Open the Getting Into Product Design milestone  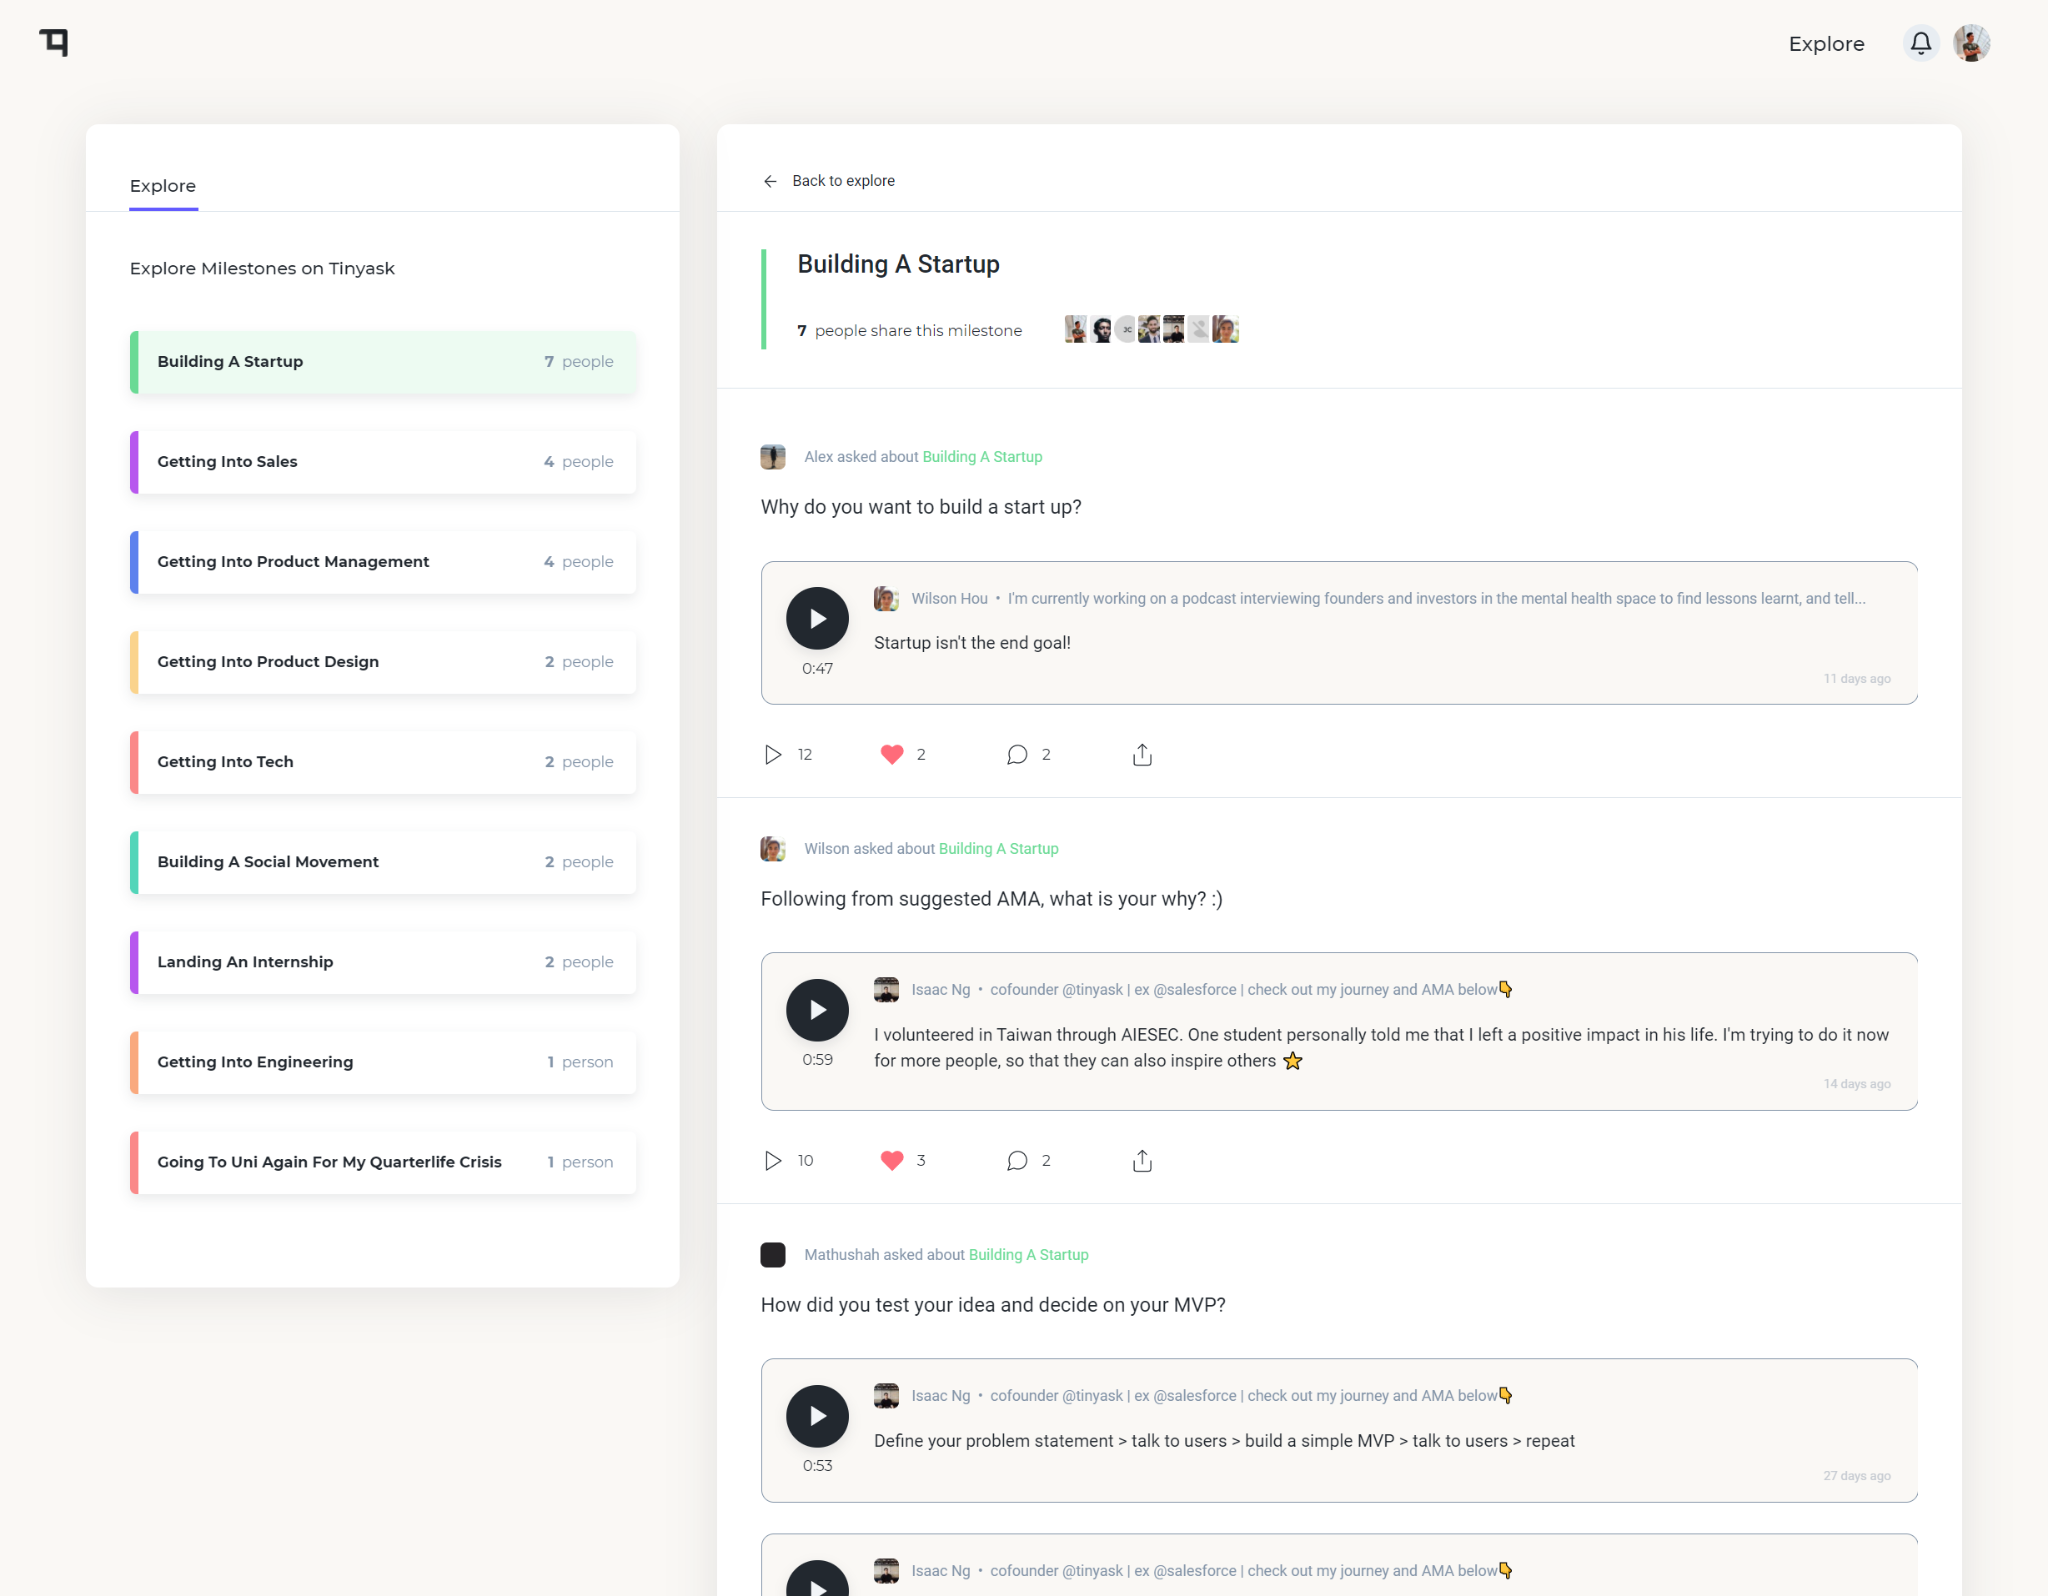pyautogui.click(x=384, y=662)
